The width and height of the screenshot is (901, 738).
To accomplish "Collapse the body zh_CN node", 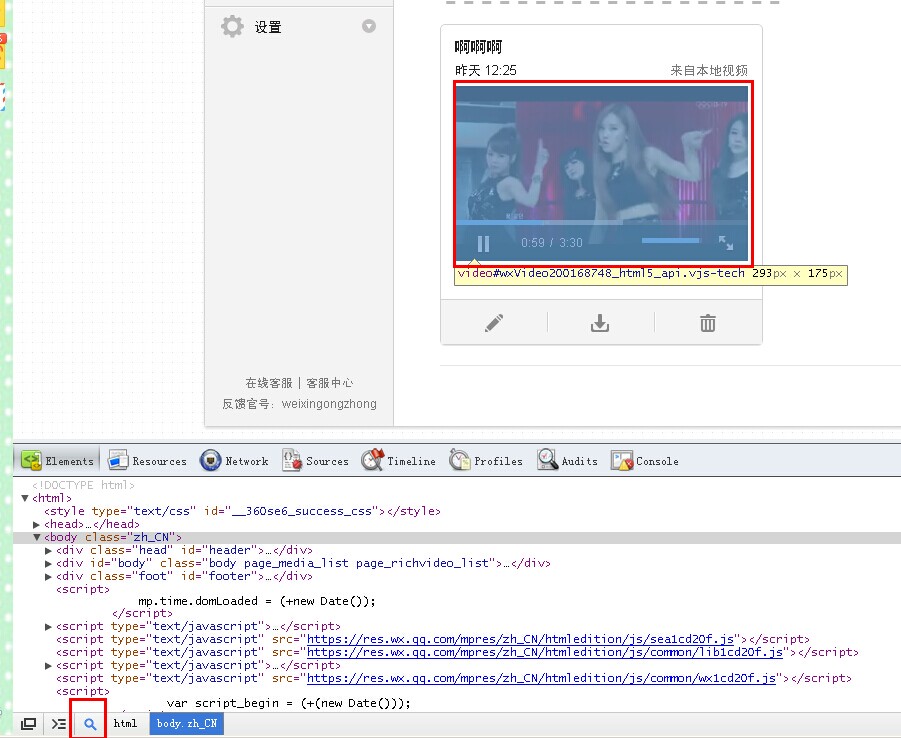I will click(37, 537).
